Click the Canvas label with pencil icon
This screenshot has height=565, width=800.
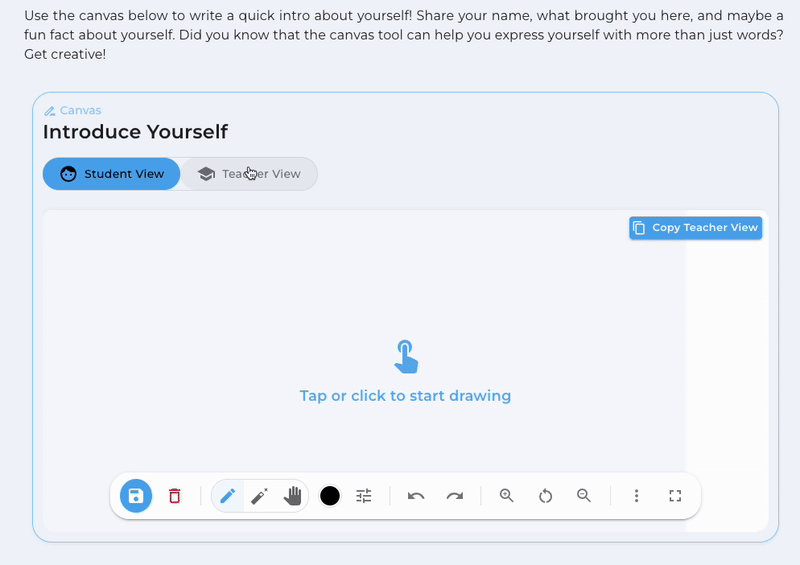pos(72,110)
